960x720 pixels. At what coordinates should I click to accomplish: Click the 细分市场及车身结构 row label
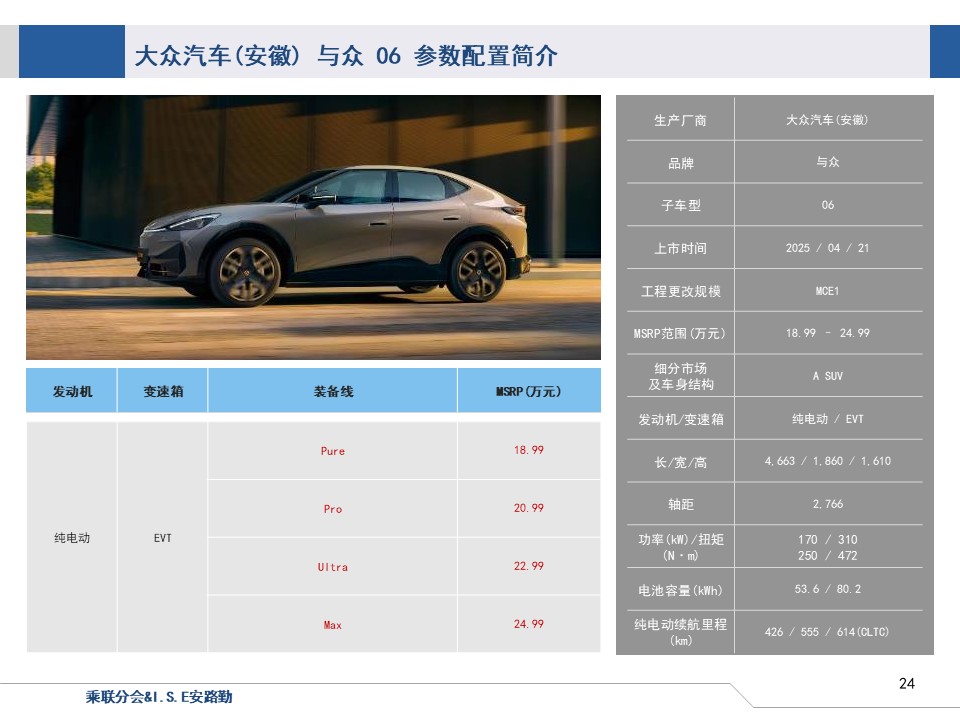click(680, 376)
